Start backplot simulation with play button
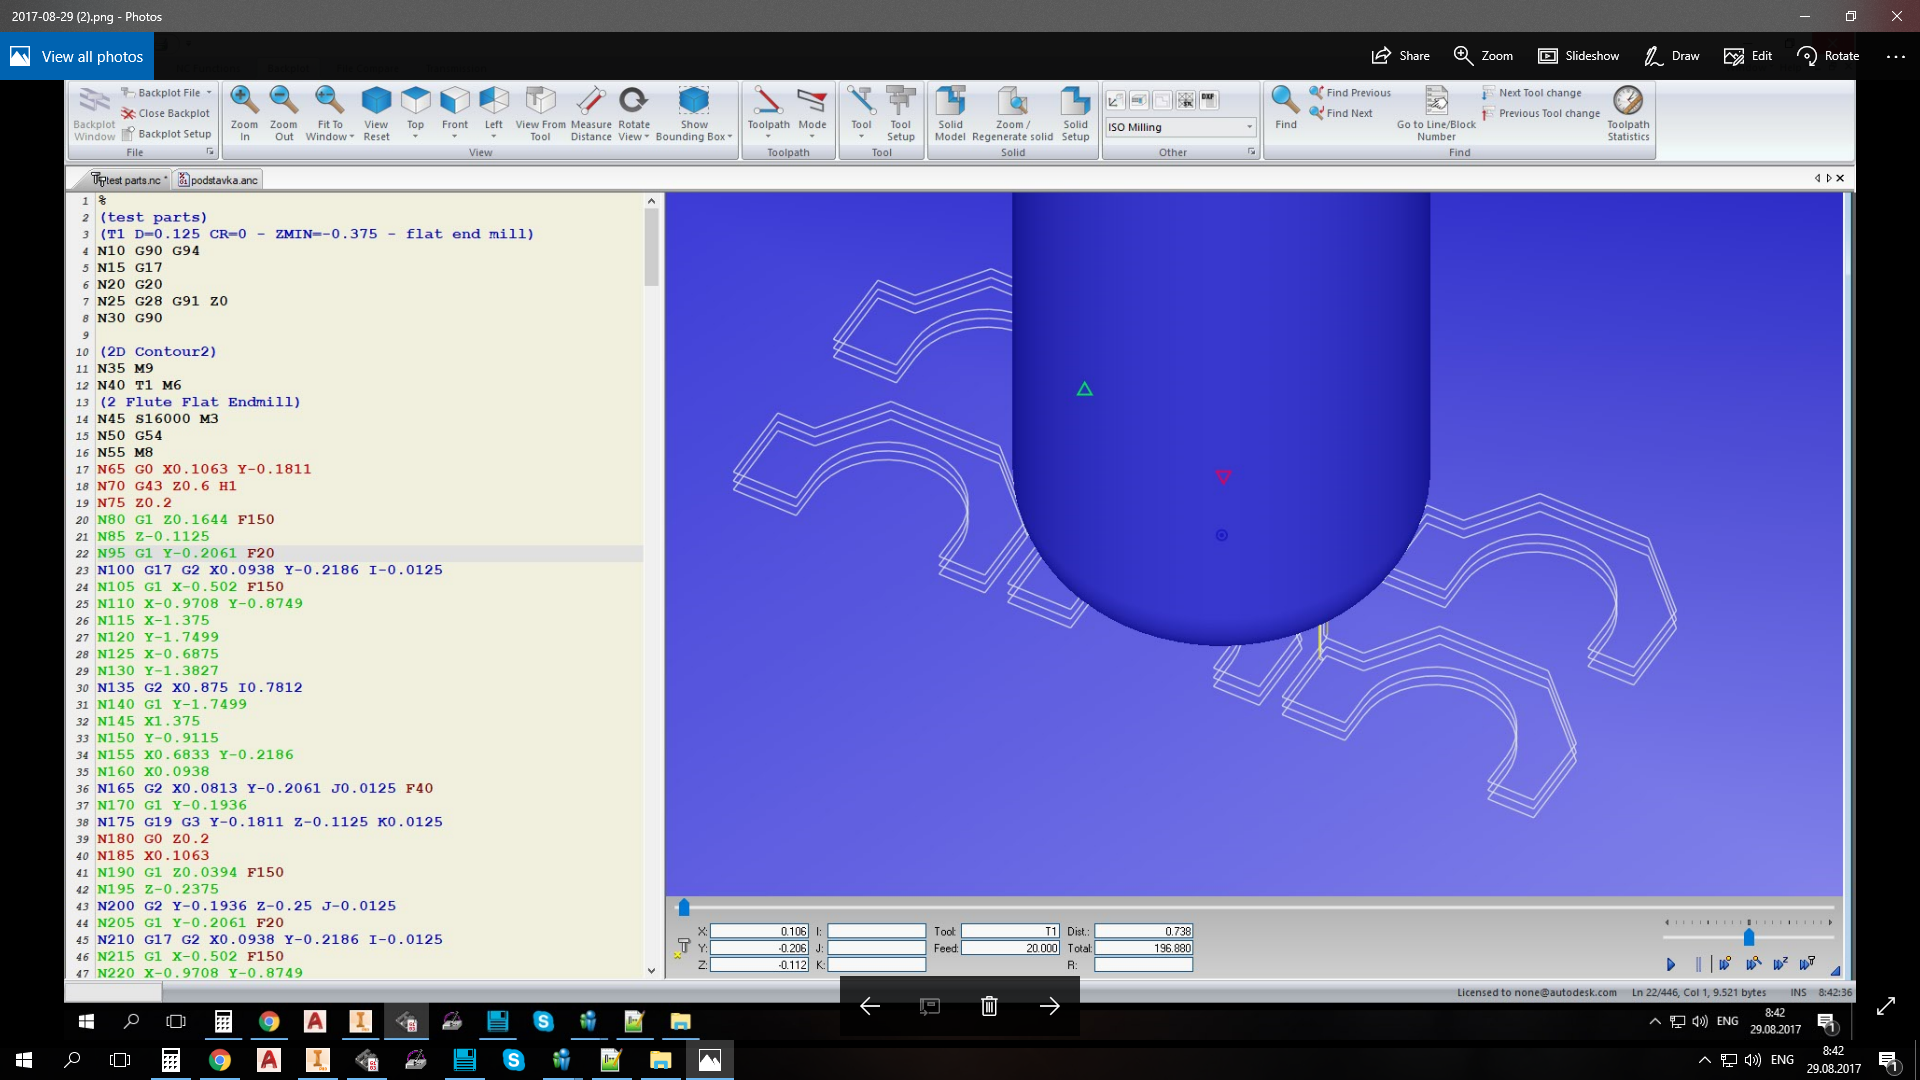Viewport: 1920px width, 1080px height. (x=1670, y=964)
